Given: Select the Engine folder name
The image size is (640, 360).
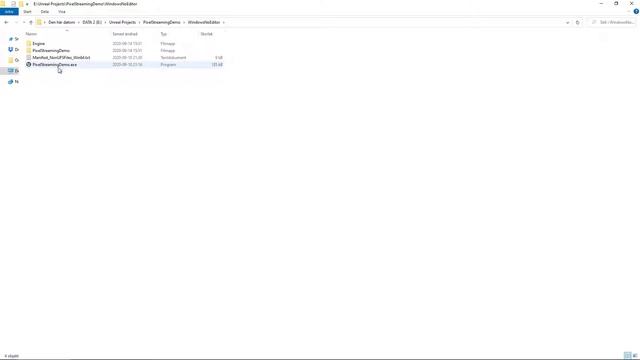Looking at the screenshot, I should (39, 43).
